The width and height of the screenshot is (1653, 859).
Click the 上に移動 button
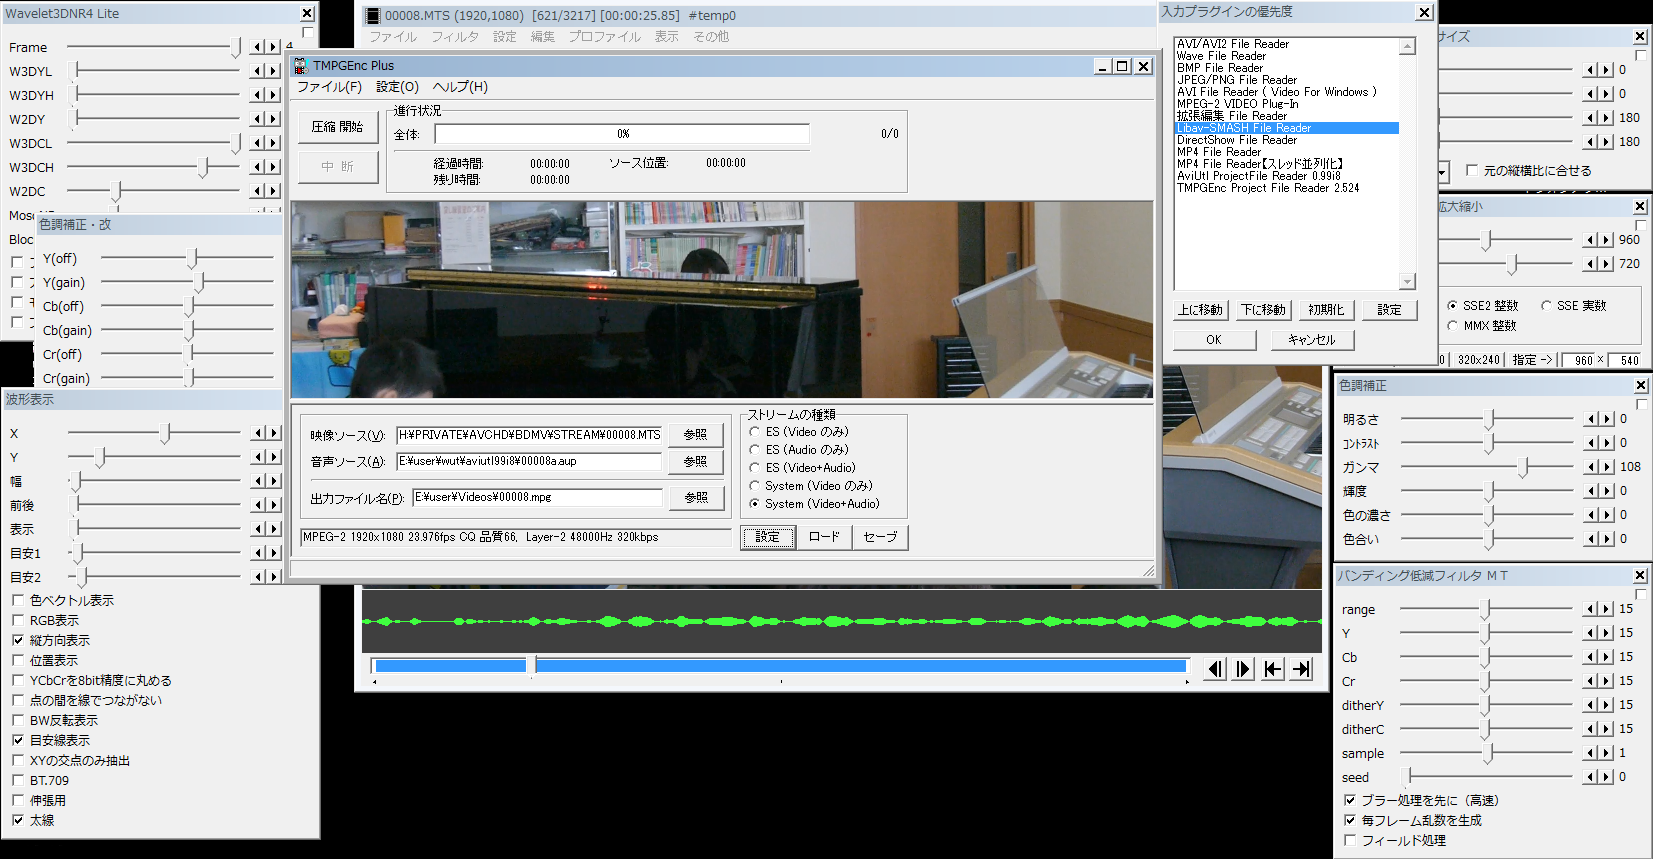pyautogui.click(x=1200, y=310)
